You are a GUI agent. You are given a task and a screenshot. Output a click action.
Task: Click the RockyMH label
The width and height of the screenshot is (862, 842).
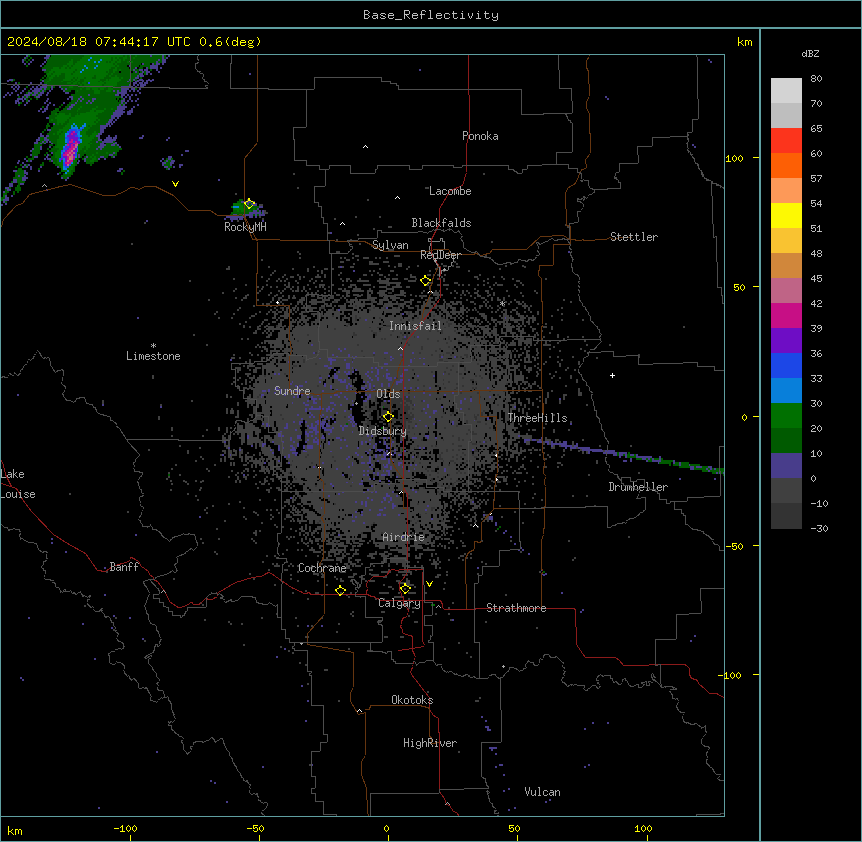point(245,227)
